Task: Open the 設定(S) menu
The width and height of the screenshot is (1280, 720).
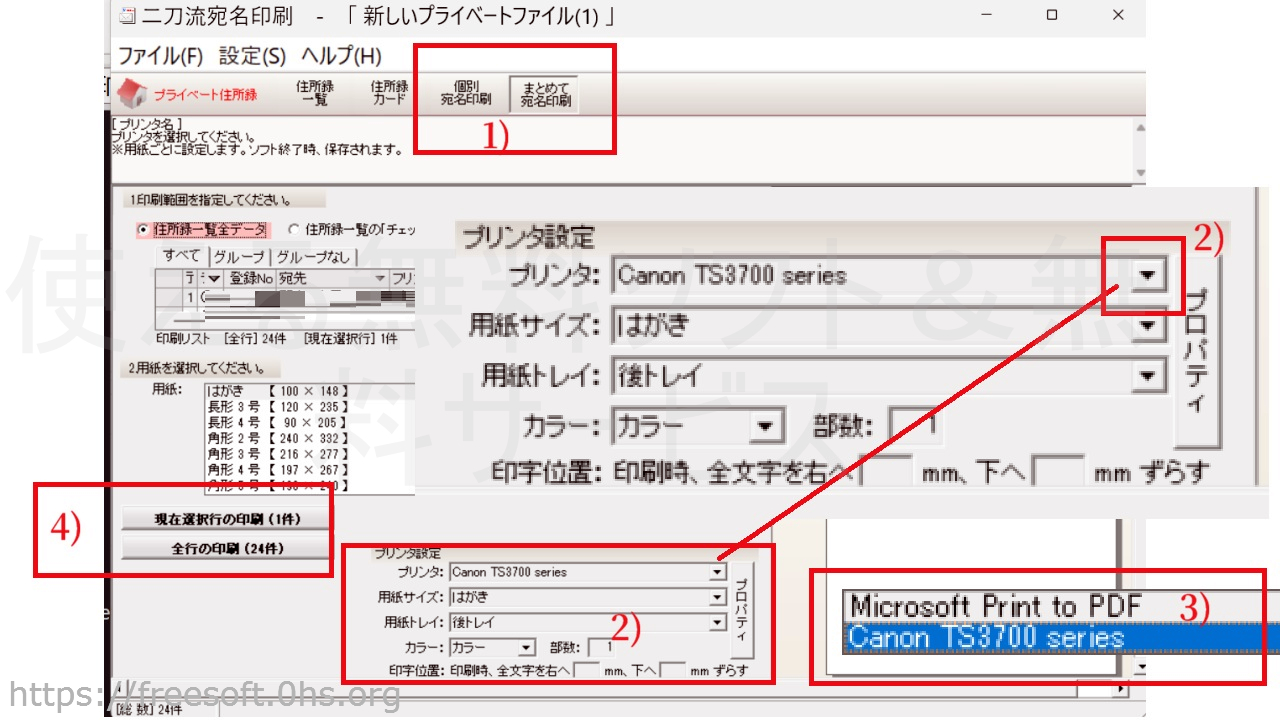Action: [252, 56]
